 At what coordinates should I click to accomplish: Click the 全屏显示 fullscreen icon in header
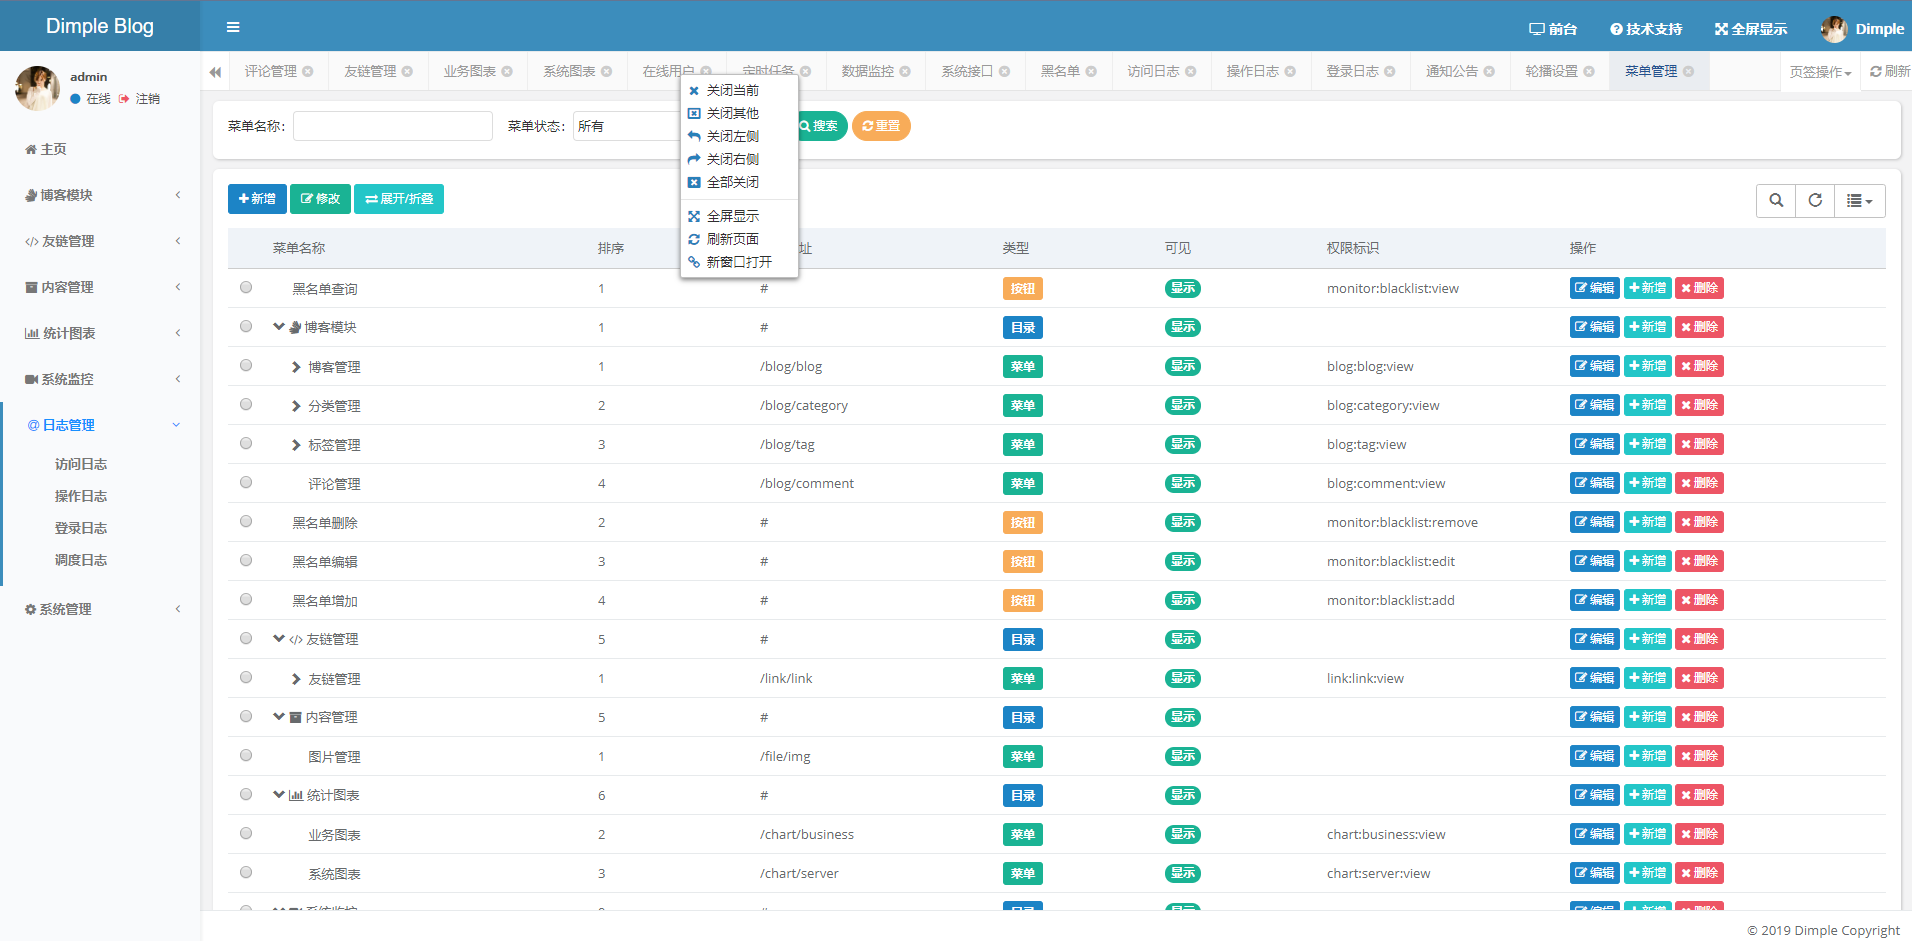click(1751, 29)
